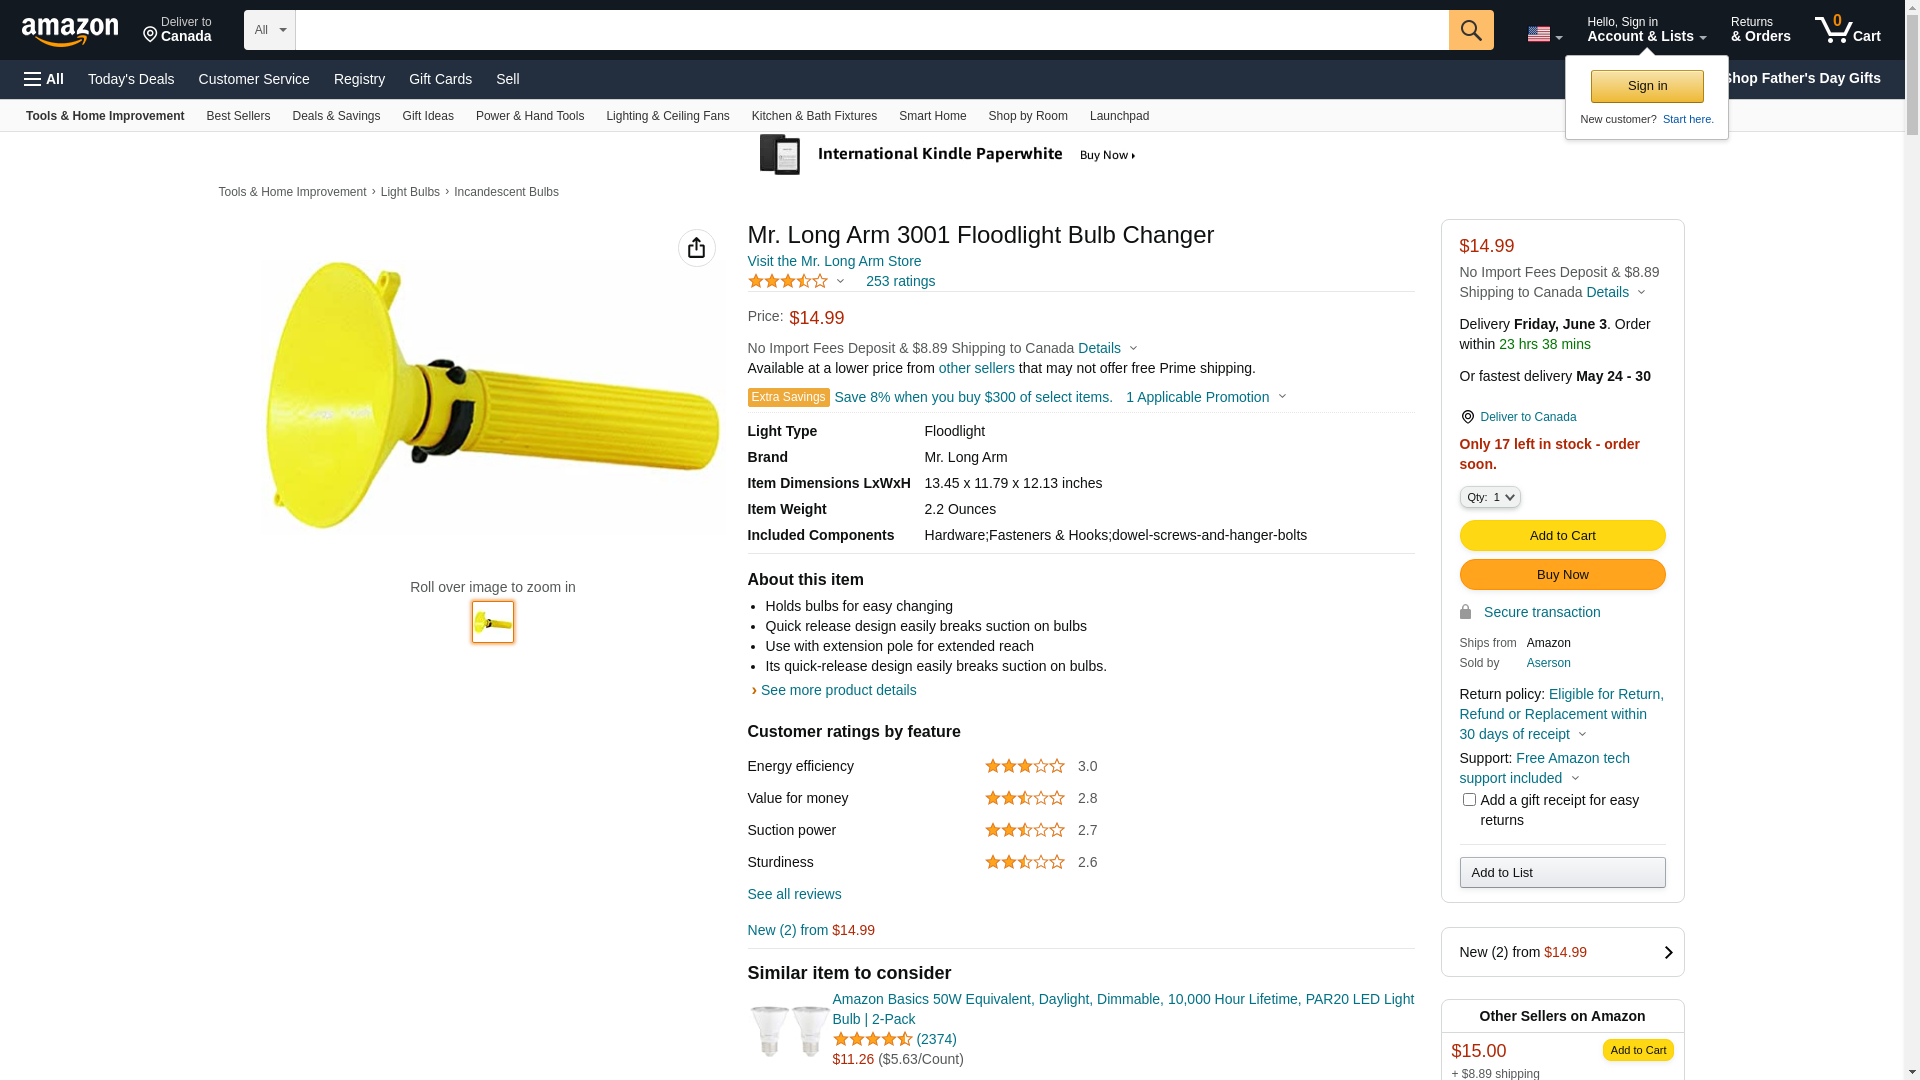Click the See all reviews link
Viewport: 1920px width, 1080px height.
pos(794,894)
